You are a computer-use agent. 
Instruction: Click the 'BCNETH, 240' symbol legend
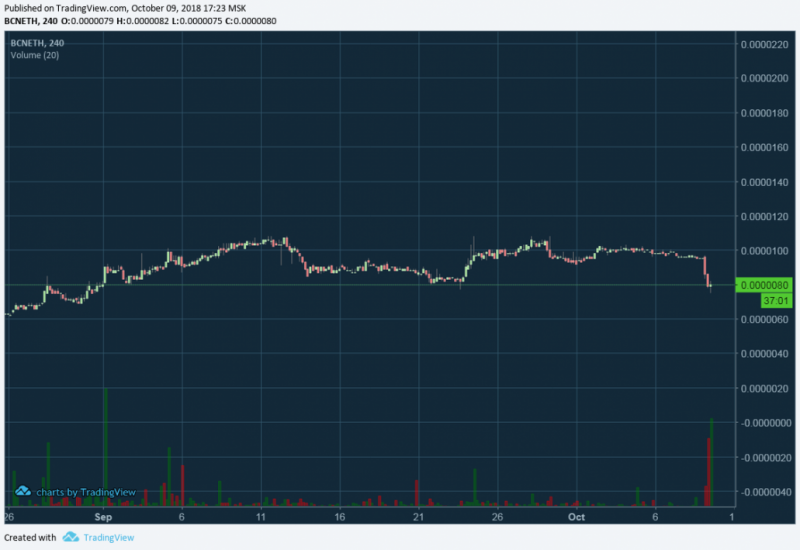[37, 43]
